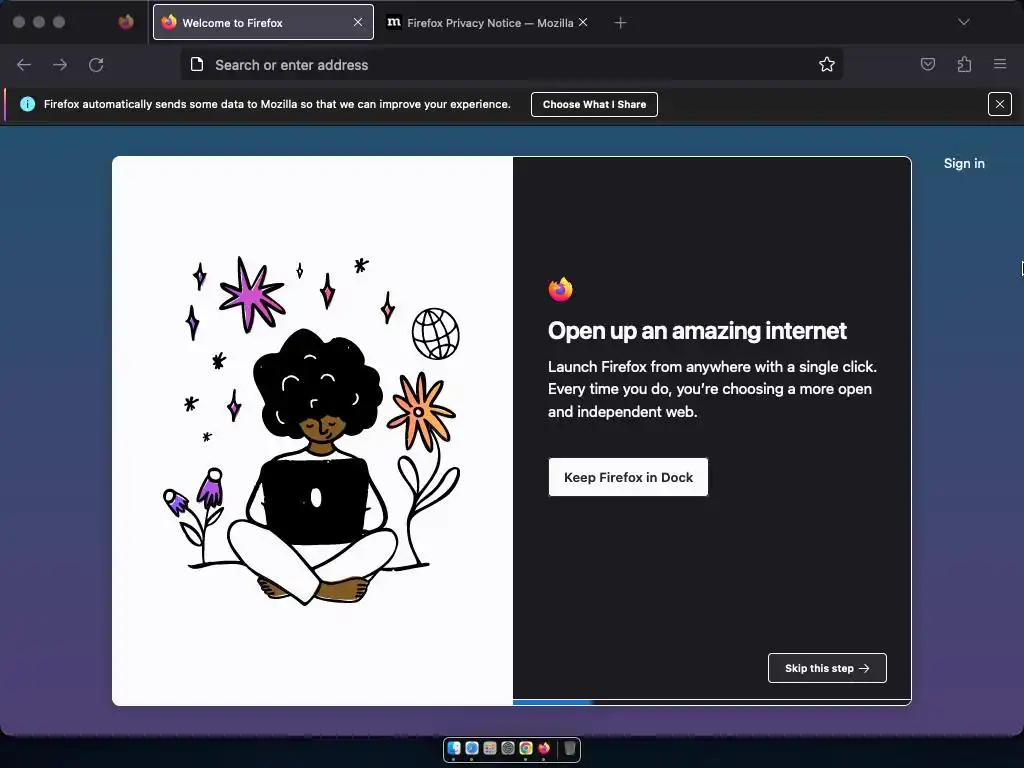Open Launchpad from the Dock
This screenshot has width=1024, height=768.
(490, 748)
